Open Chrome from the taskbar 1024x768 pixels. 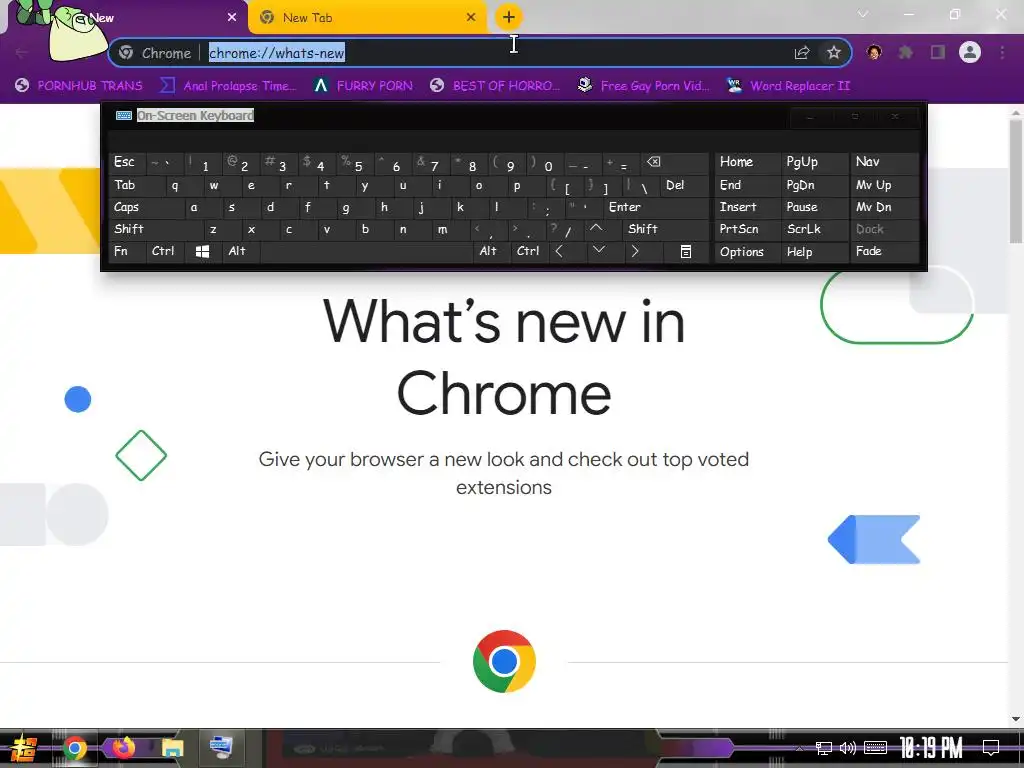coord(74,748)
